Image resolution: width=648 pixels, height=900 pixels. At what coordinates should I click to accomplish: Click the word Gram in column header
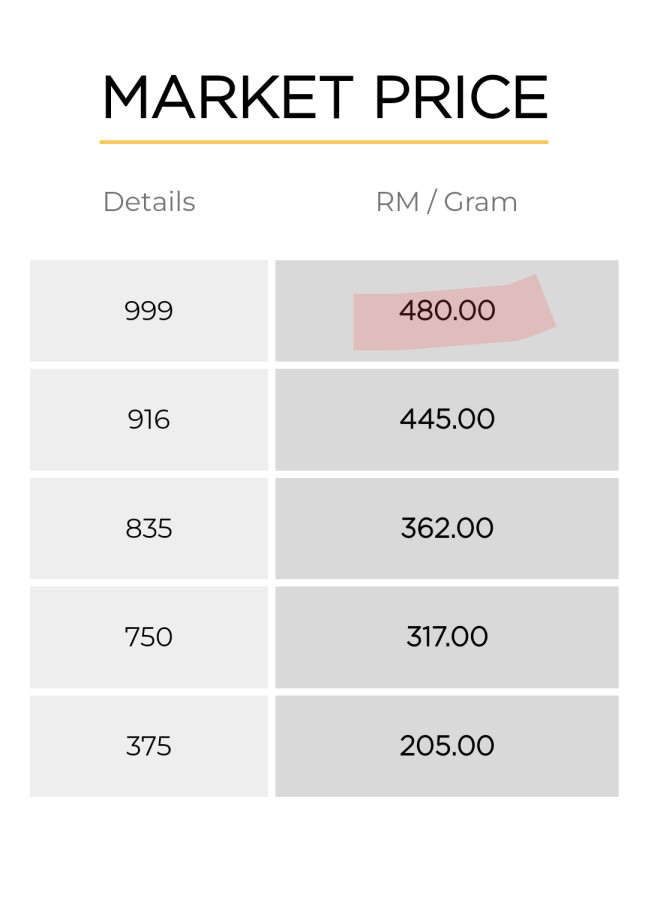click(x=481, y=202)
